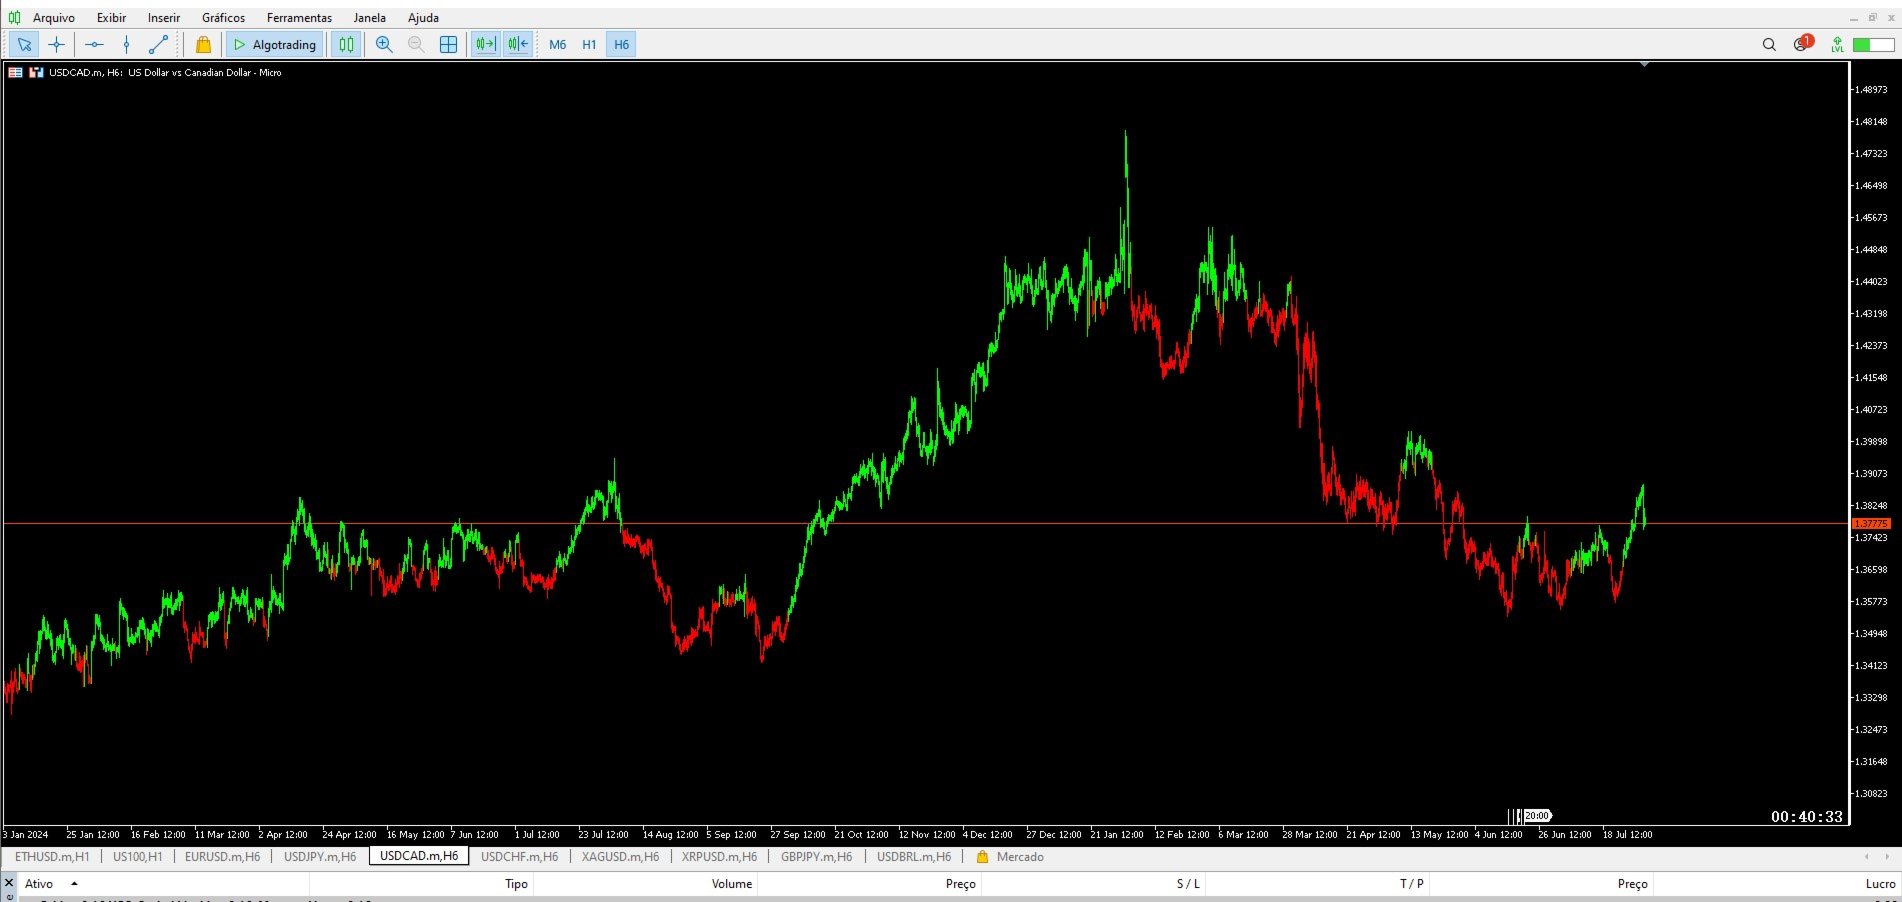The width and height of the screenshot is (1902, 902).
Task: Click the chart table icon beside USDCAD title
Action: click(15, 72)
